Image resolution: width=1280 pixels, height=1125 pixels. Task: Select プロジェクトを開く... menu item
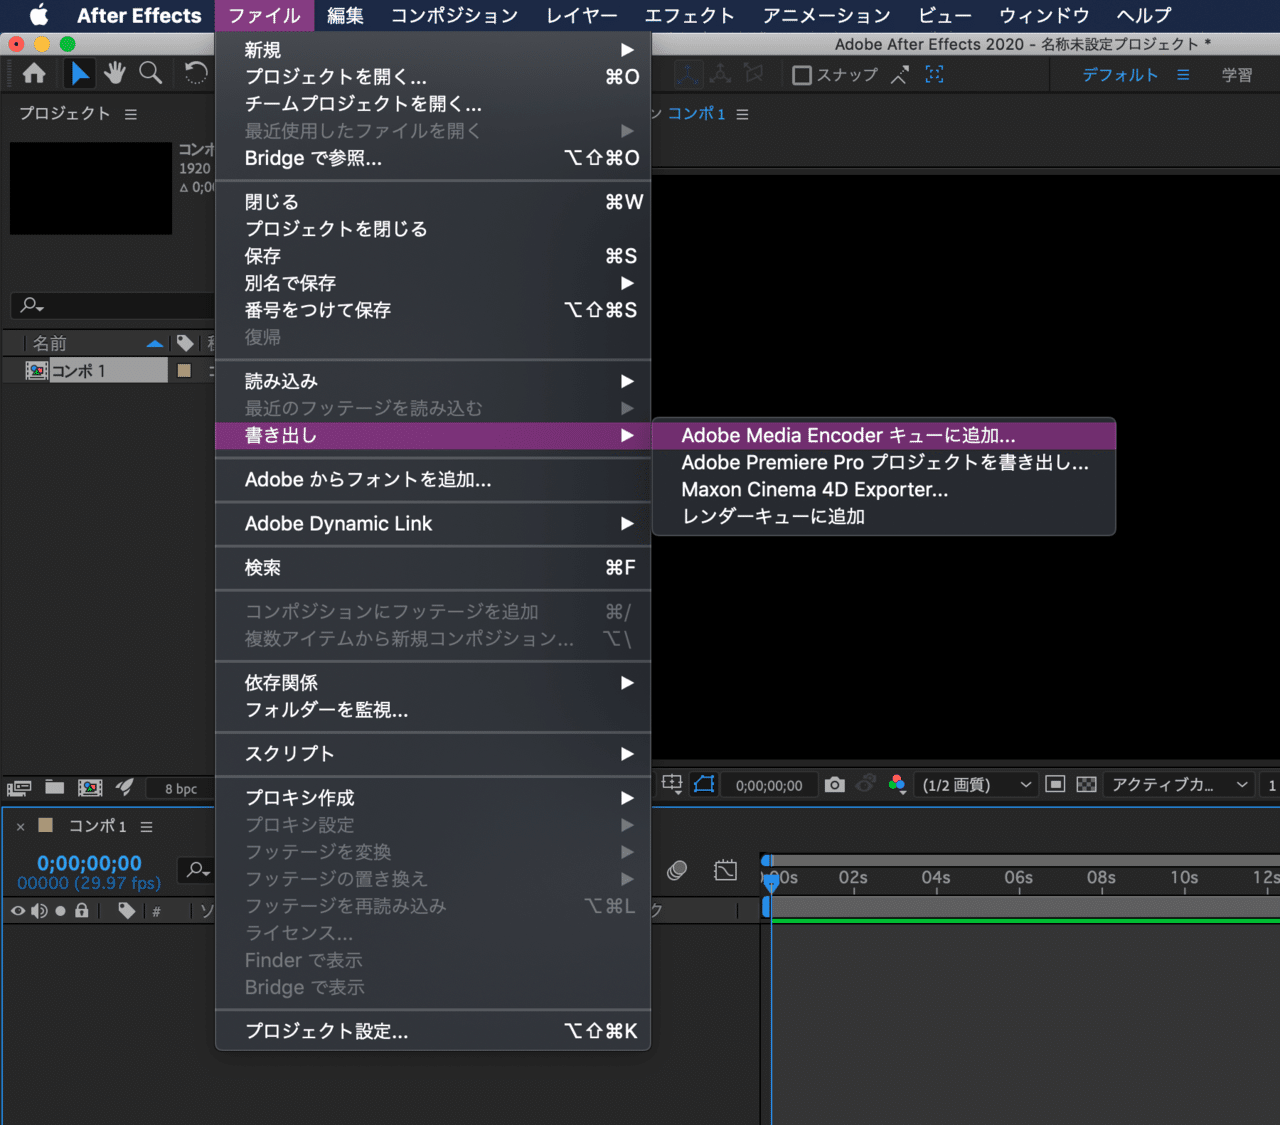(433, 77)
